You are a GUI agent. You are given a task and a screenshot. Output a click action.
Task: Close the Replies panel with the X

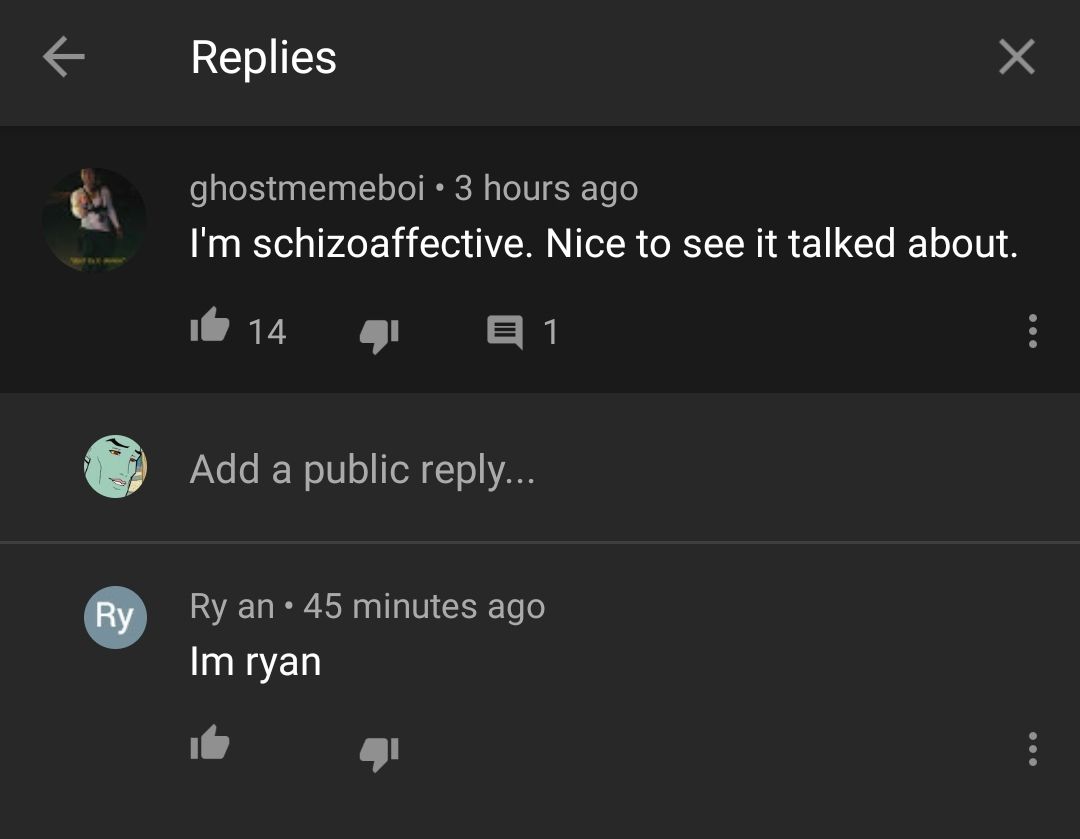pyautogui.click(x=1016, y=57)
